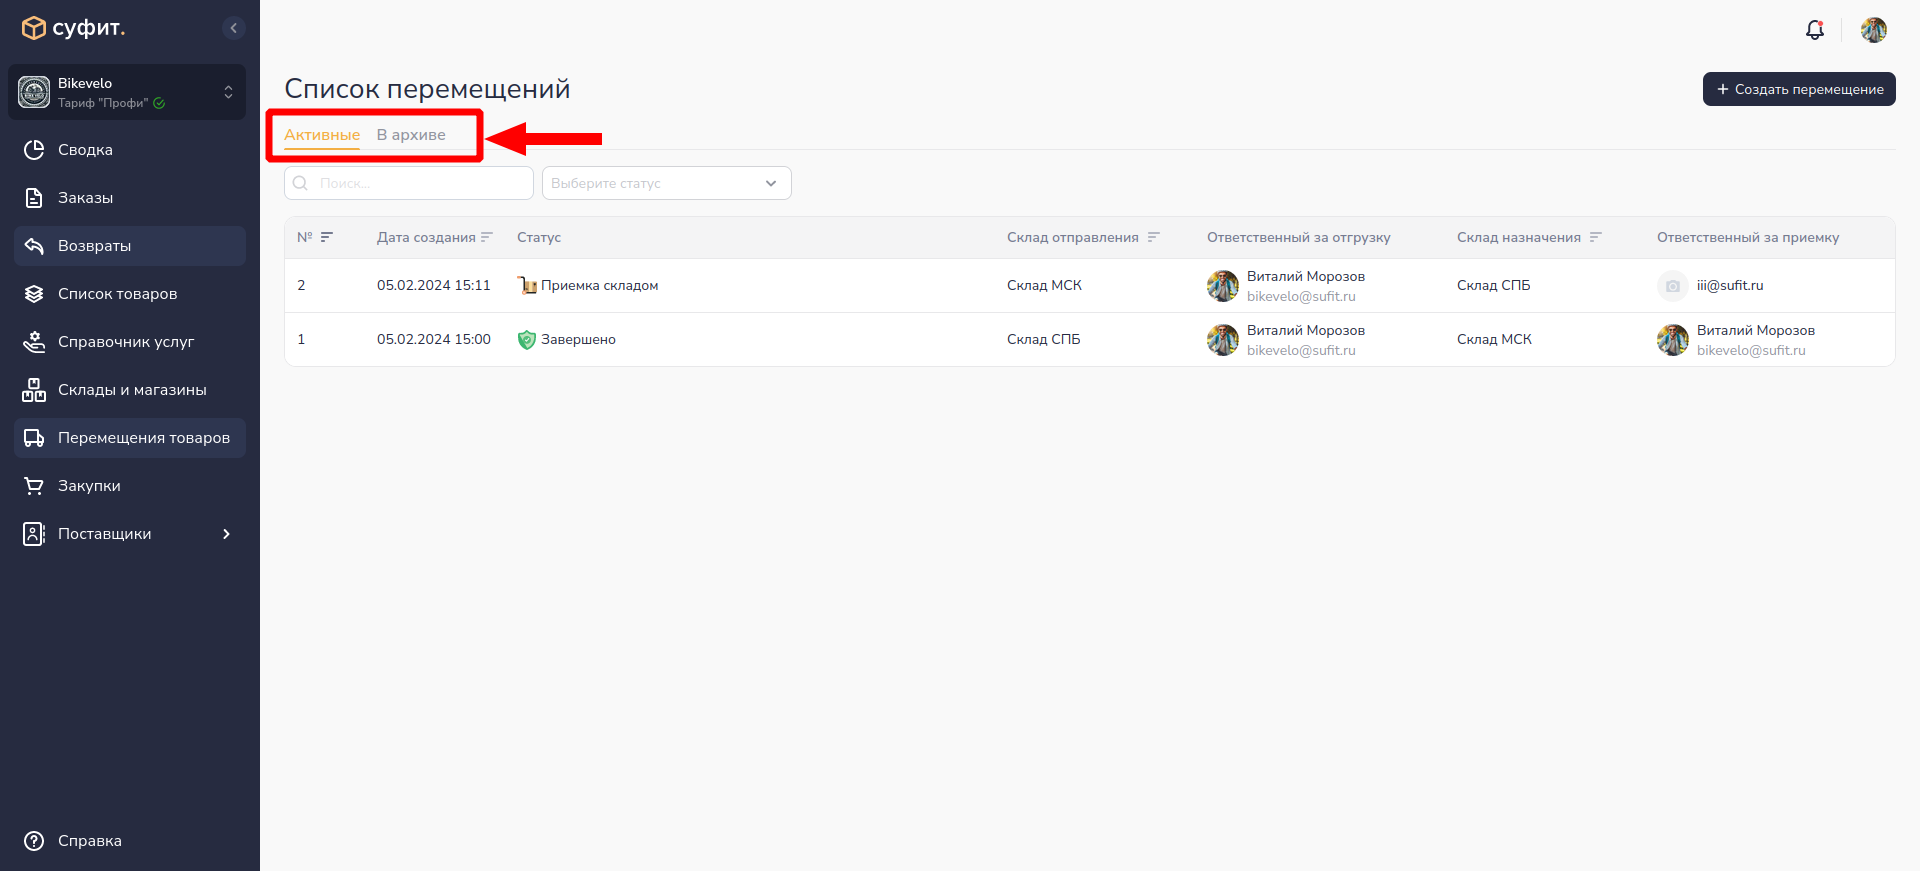Go to Склады и магазины
The width and height of the screenshot is (1920, 871).
[130, 390]
